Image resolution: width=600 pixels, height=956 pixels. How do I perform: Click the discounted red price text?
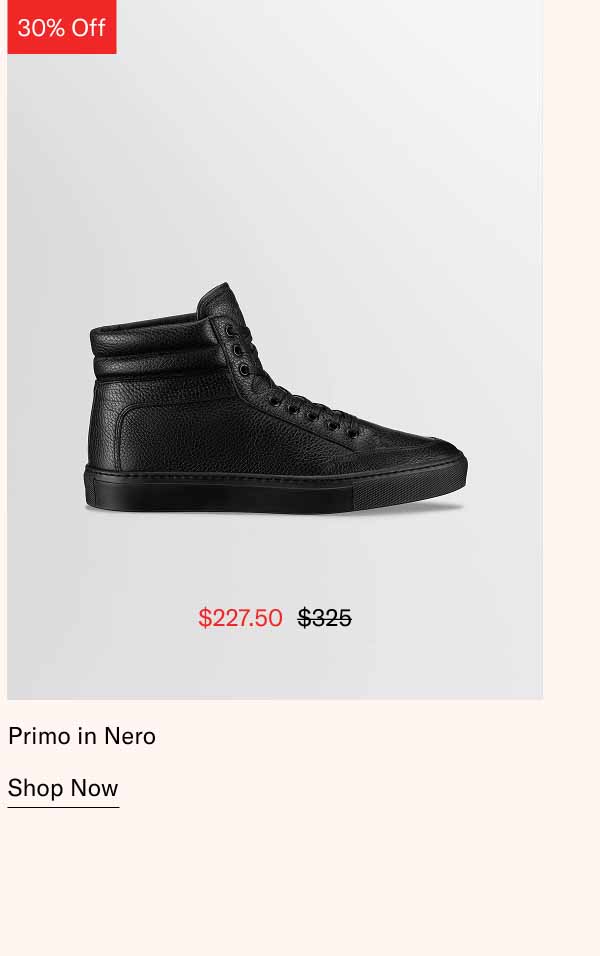240,618
